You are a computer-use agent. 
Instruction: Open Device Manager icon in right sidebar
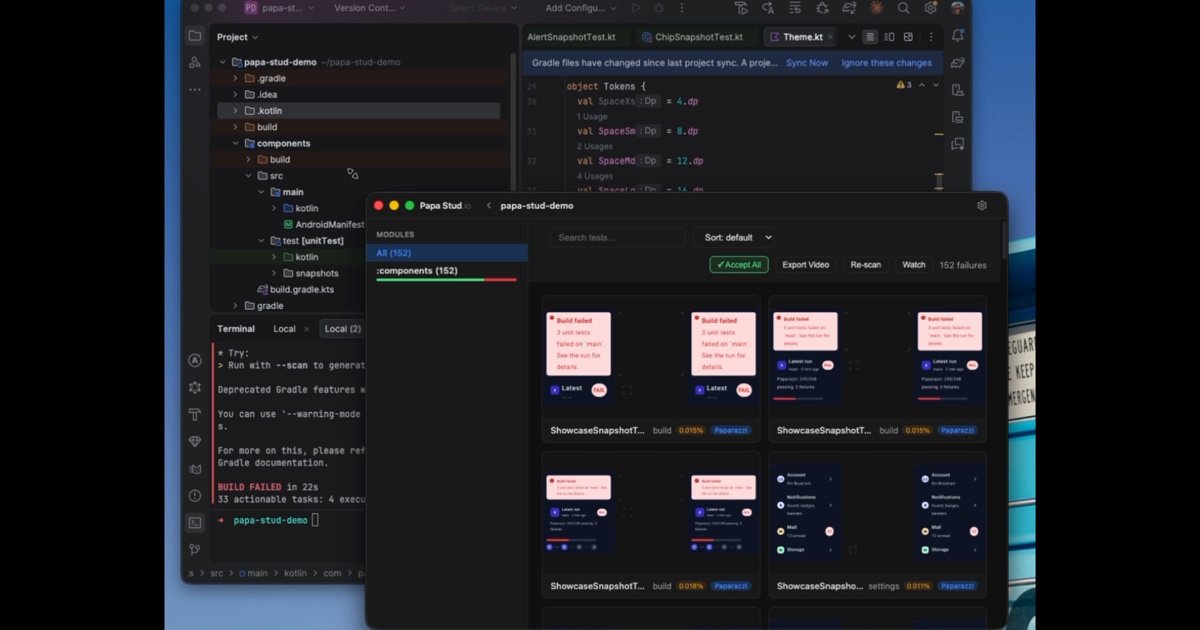(958, 90)
